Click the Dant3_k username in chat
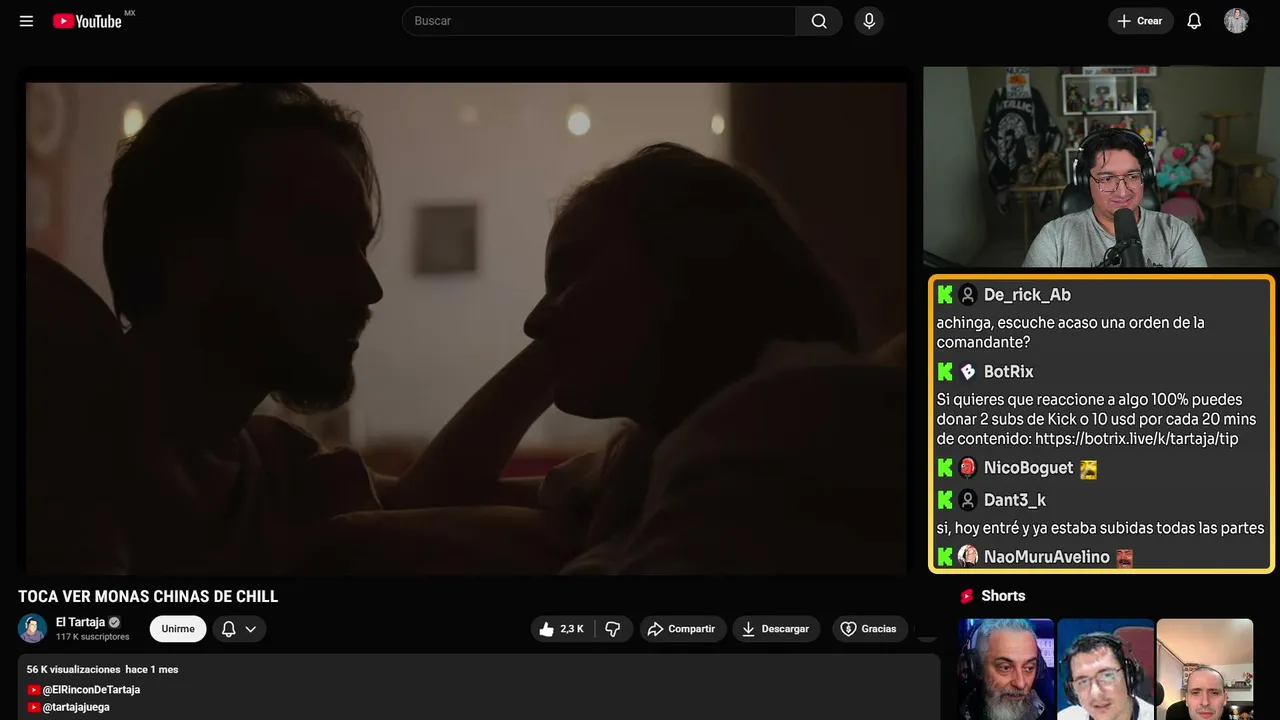This screenshot has width=1280, height=720. pyautogui.click(x=1015, y=500)
